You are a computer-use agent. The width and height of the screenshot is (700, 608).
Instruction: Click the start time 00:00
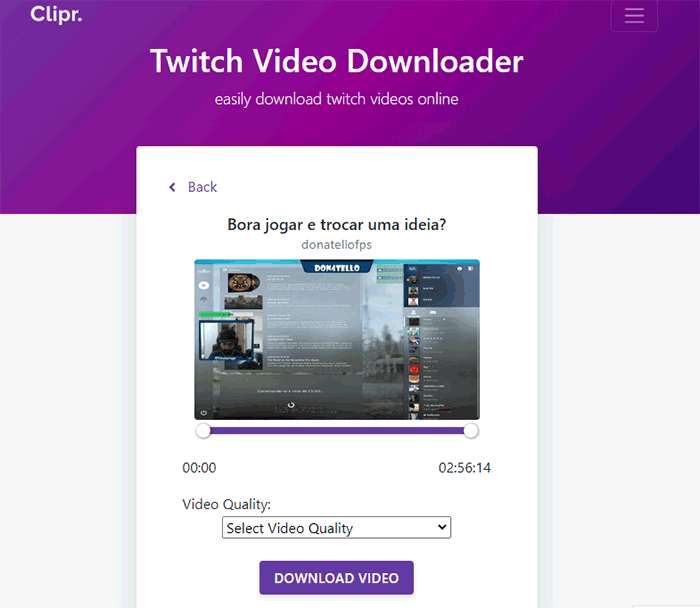pos(199,468)
